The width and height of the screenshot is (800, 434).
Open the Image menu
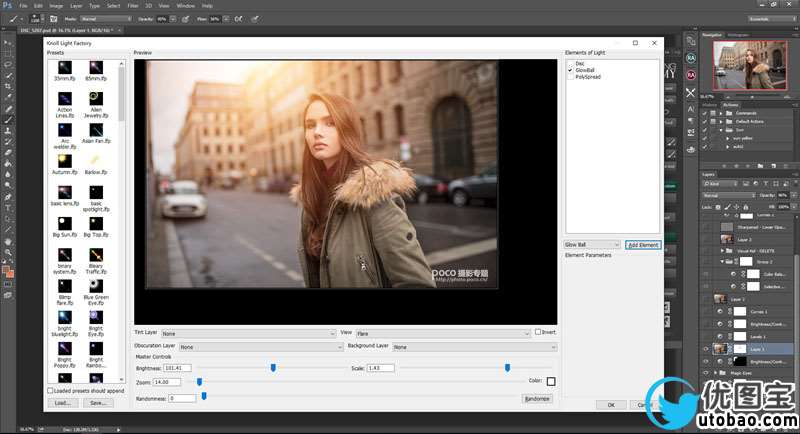click(x=55, y=6)
